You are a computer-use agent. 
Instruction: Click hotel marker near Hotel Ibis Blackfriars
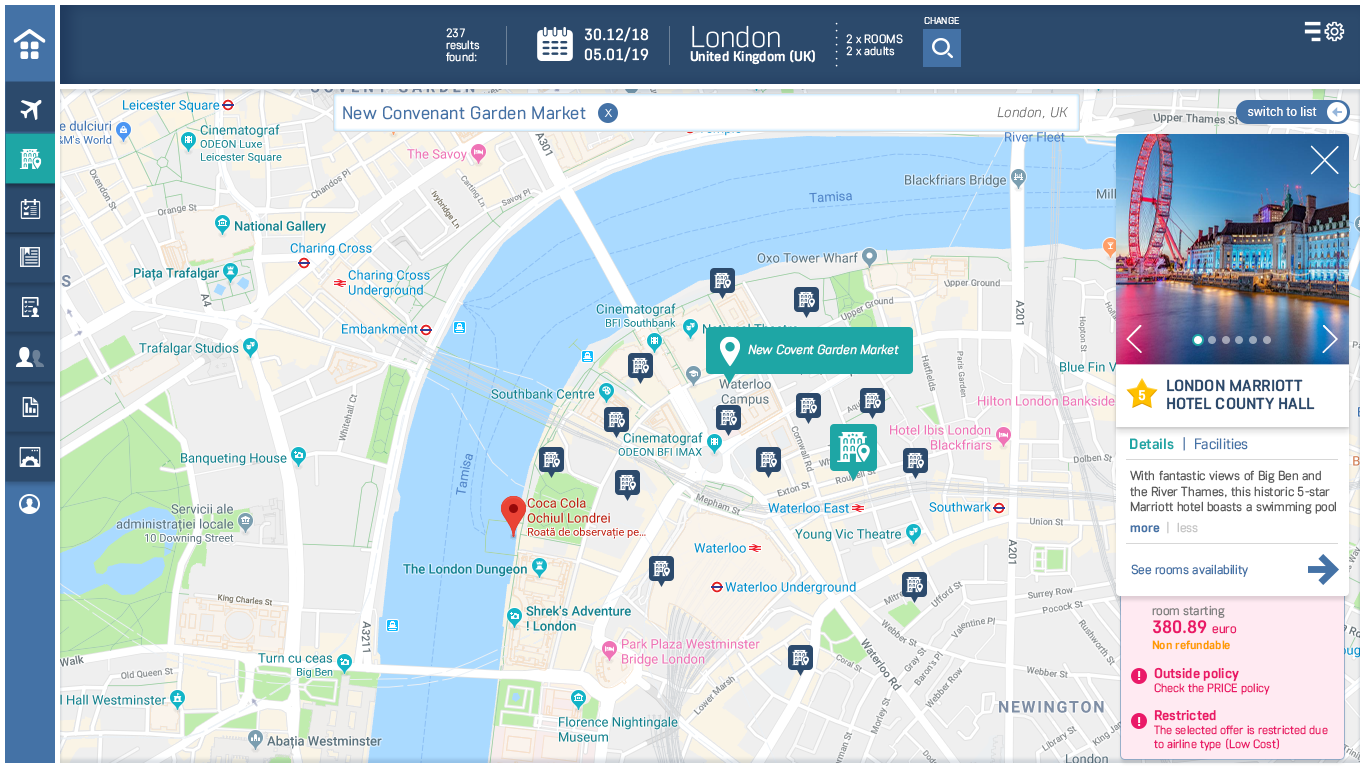click(915, 460)
